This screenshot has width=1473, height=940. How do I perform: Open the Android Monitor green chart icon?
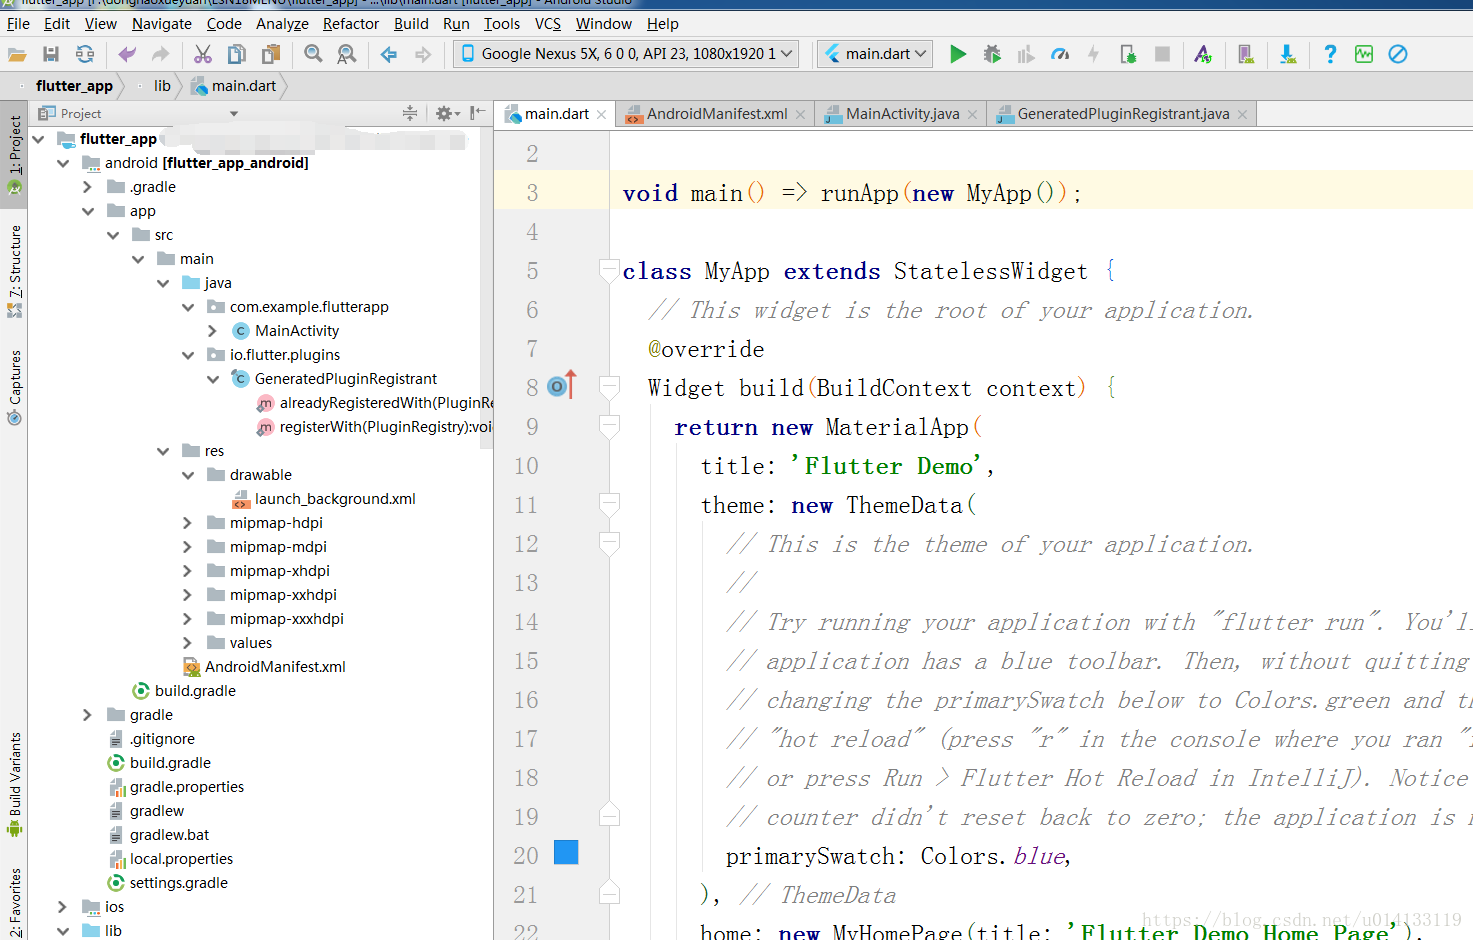click(x=1364, y=54)
